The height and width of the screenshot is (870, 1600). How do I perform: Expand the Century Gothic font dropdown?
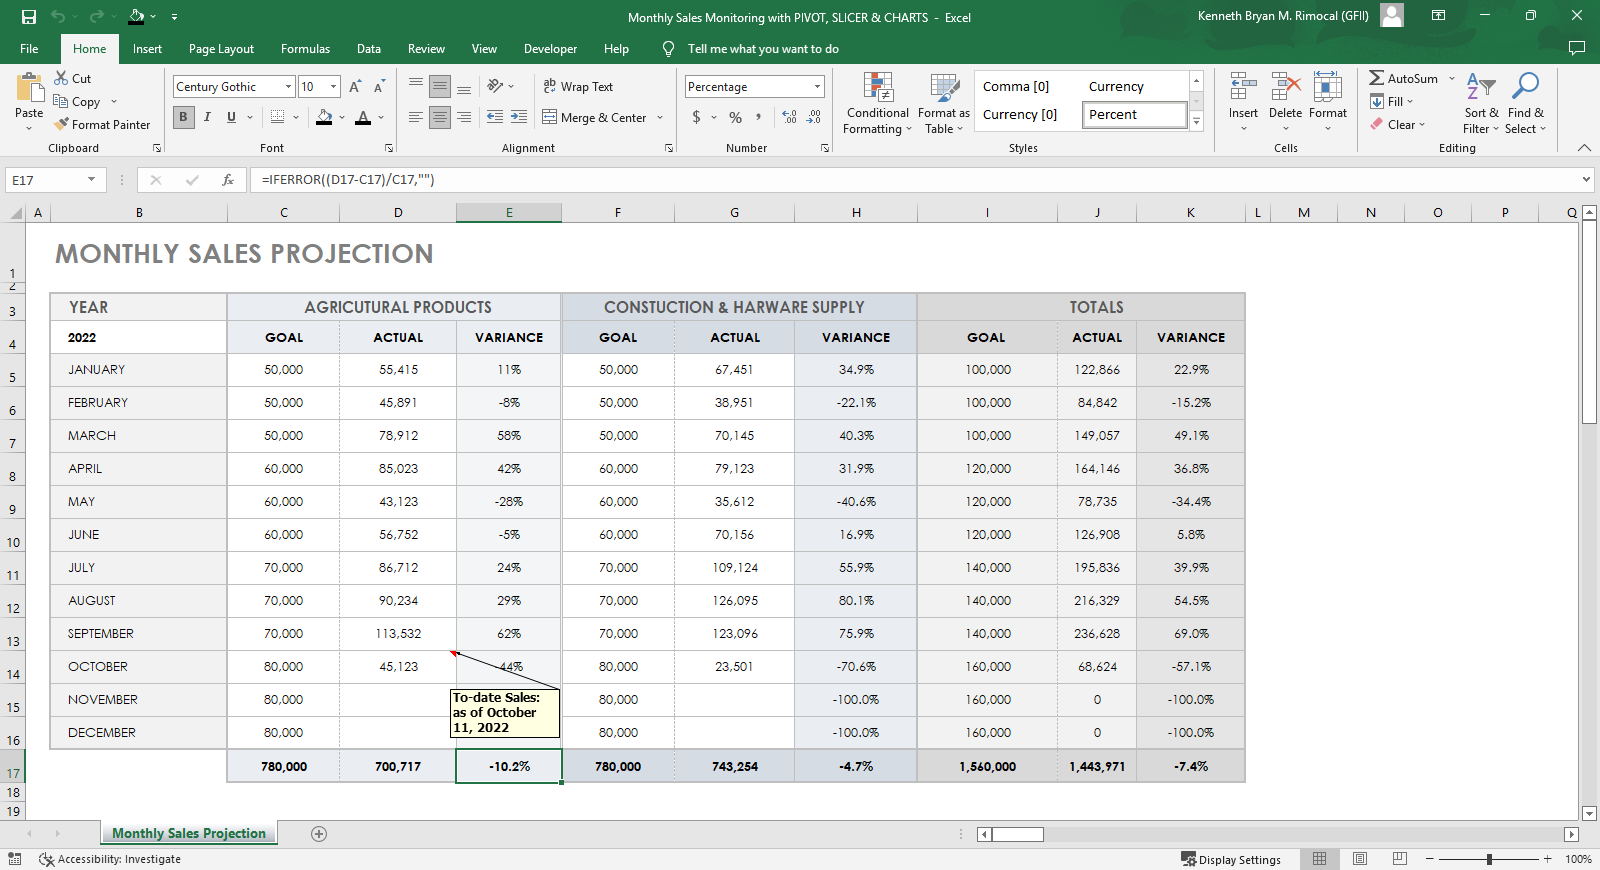(288, 87)
